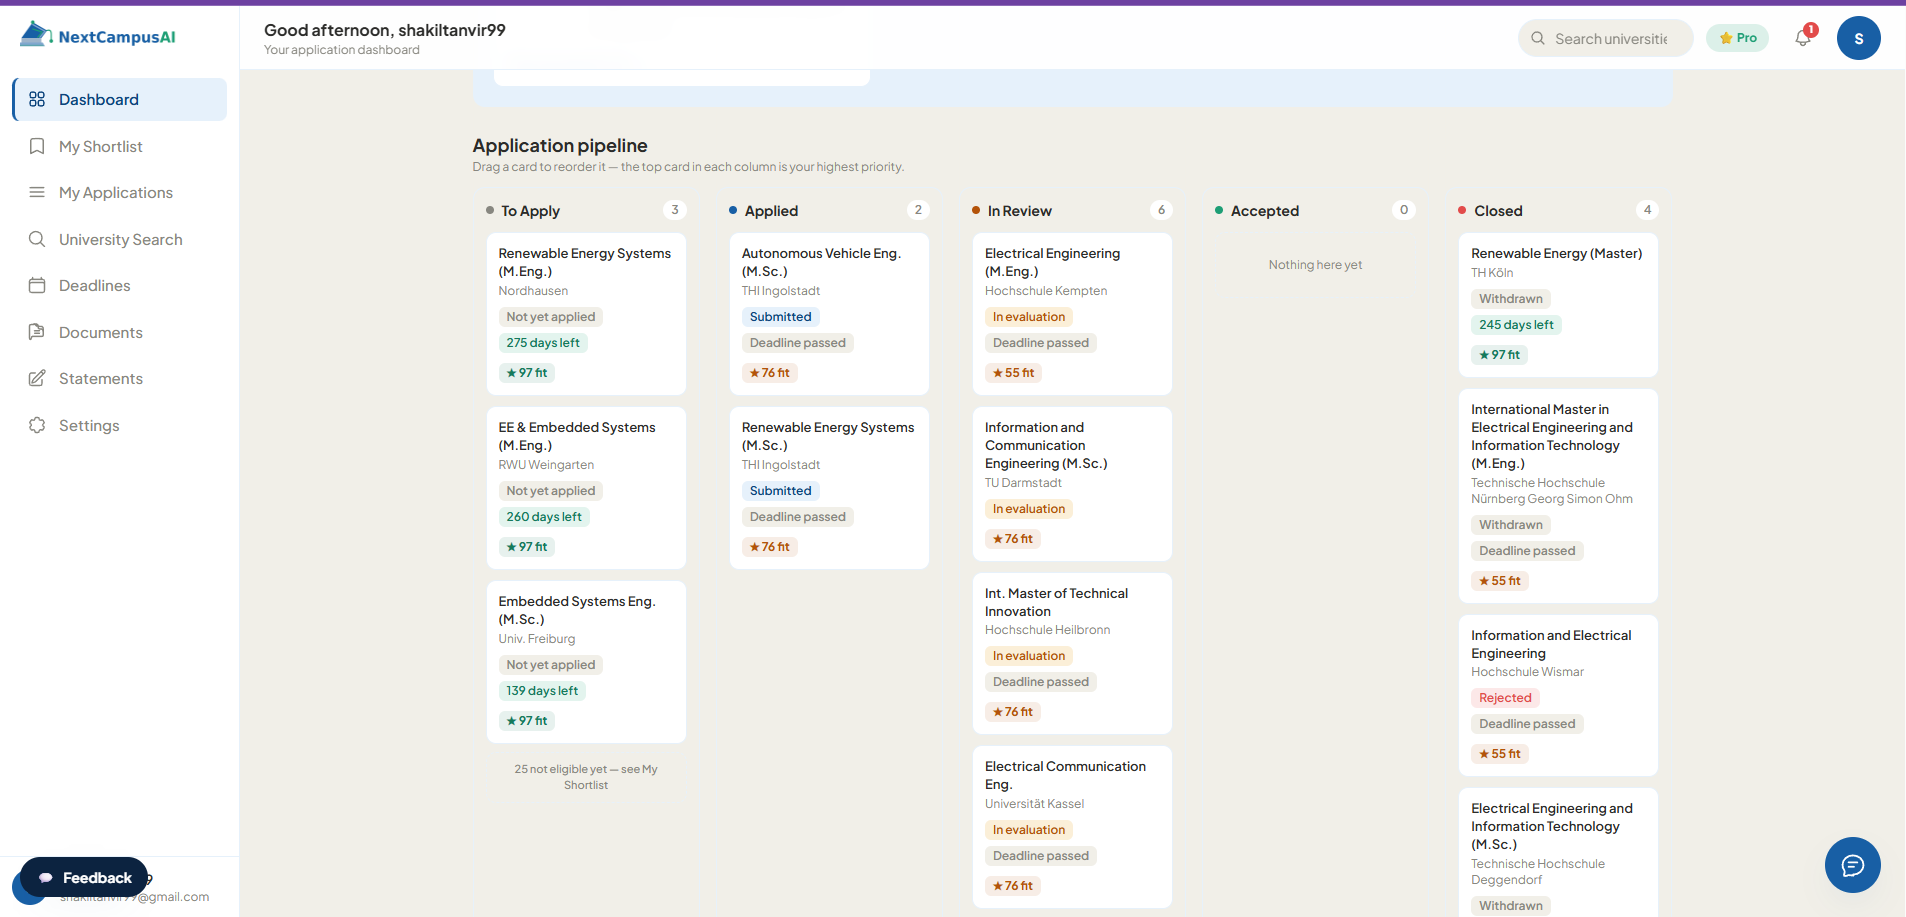The width and height of the screenshot is (1906, 917).
Task: Open Nürnberg Georg Simon Ohm card
Action: click(1558, 496)
